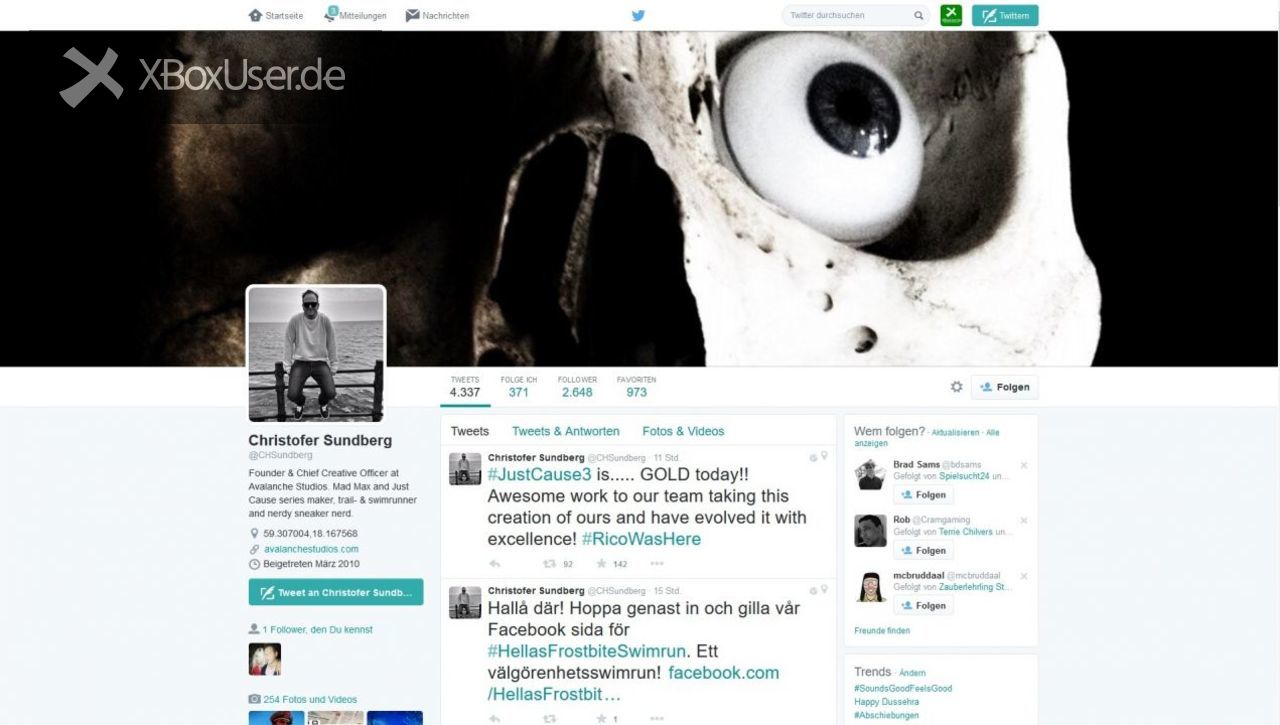Click Aktualisieren in Wem folgen
1280x725 pixels.
[x=955, y=433]
